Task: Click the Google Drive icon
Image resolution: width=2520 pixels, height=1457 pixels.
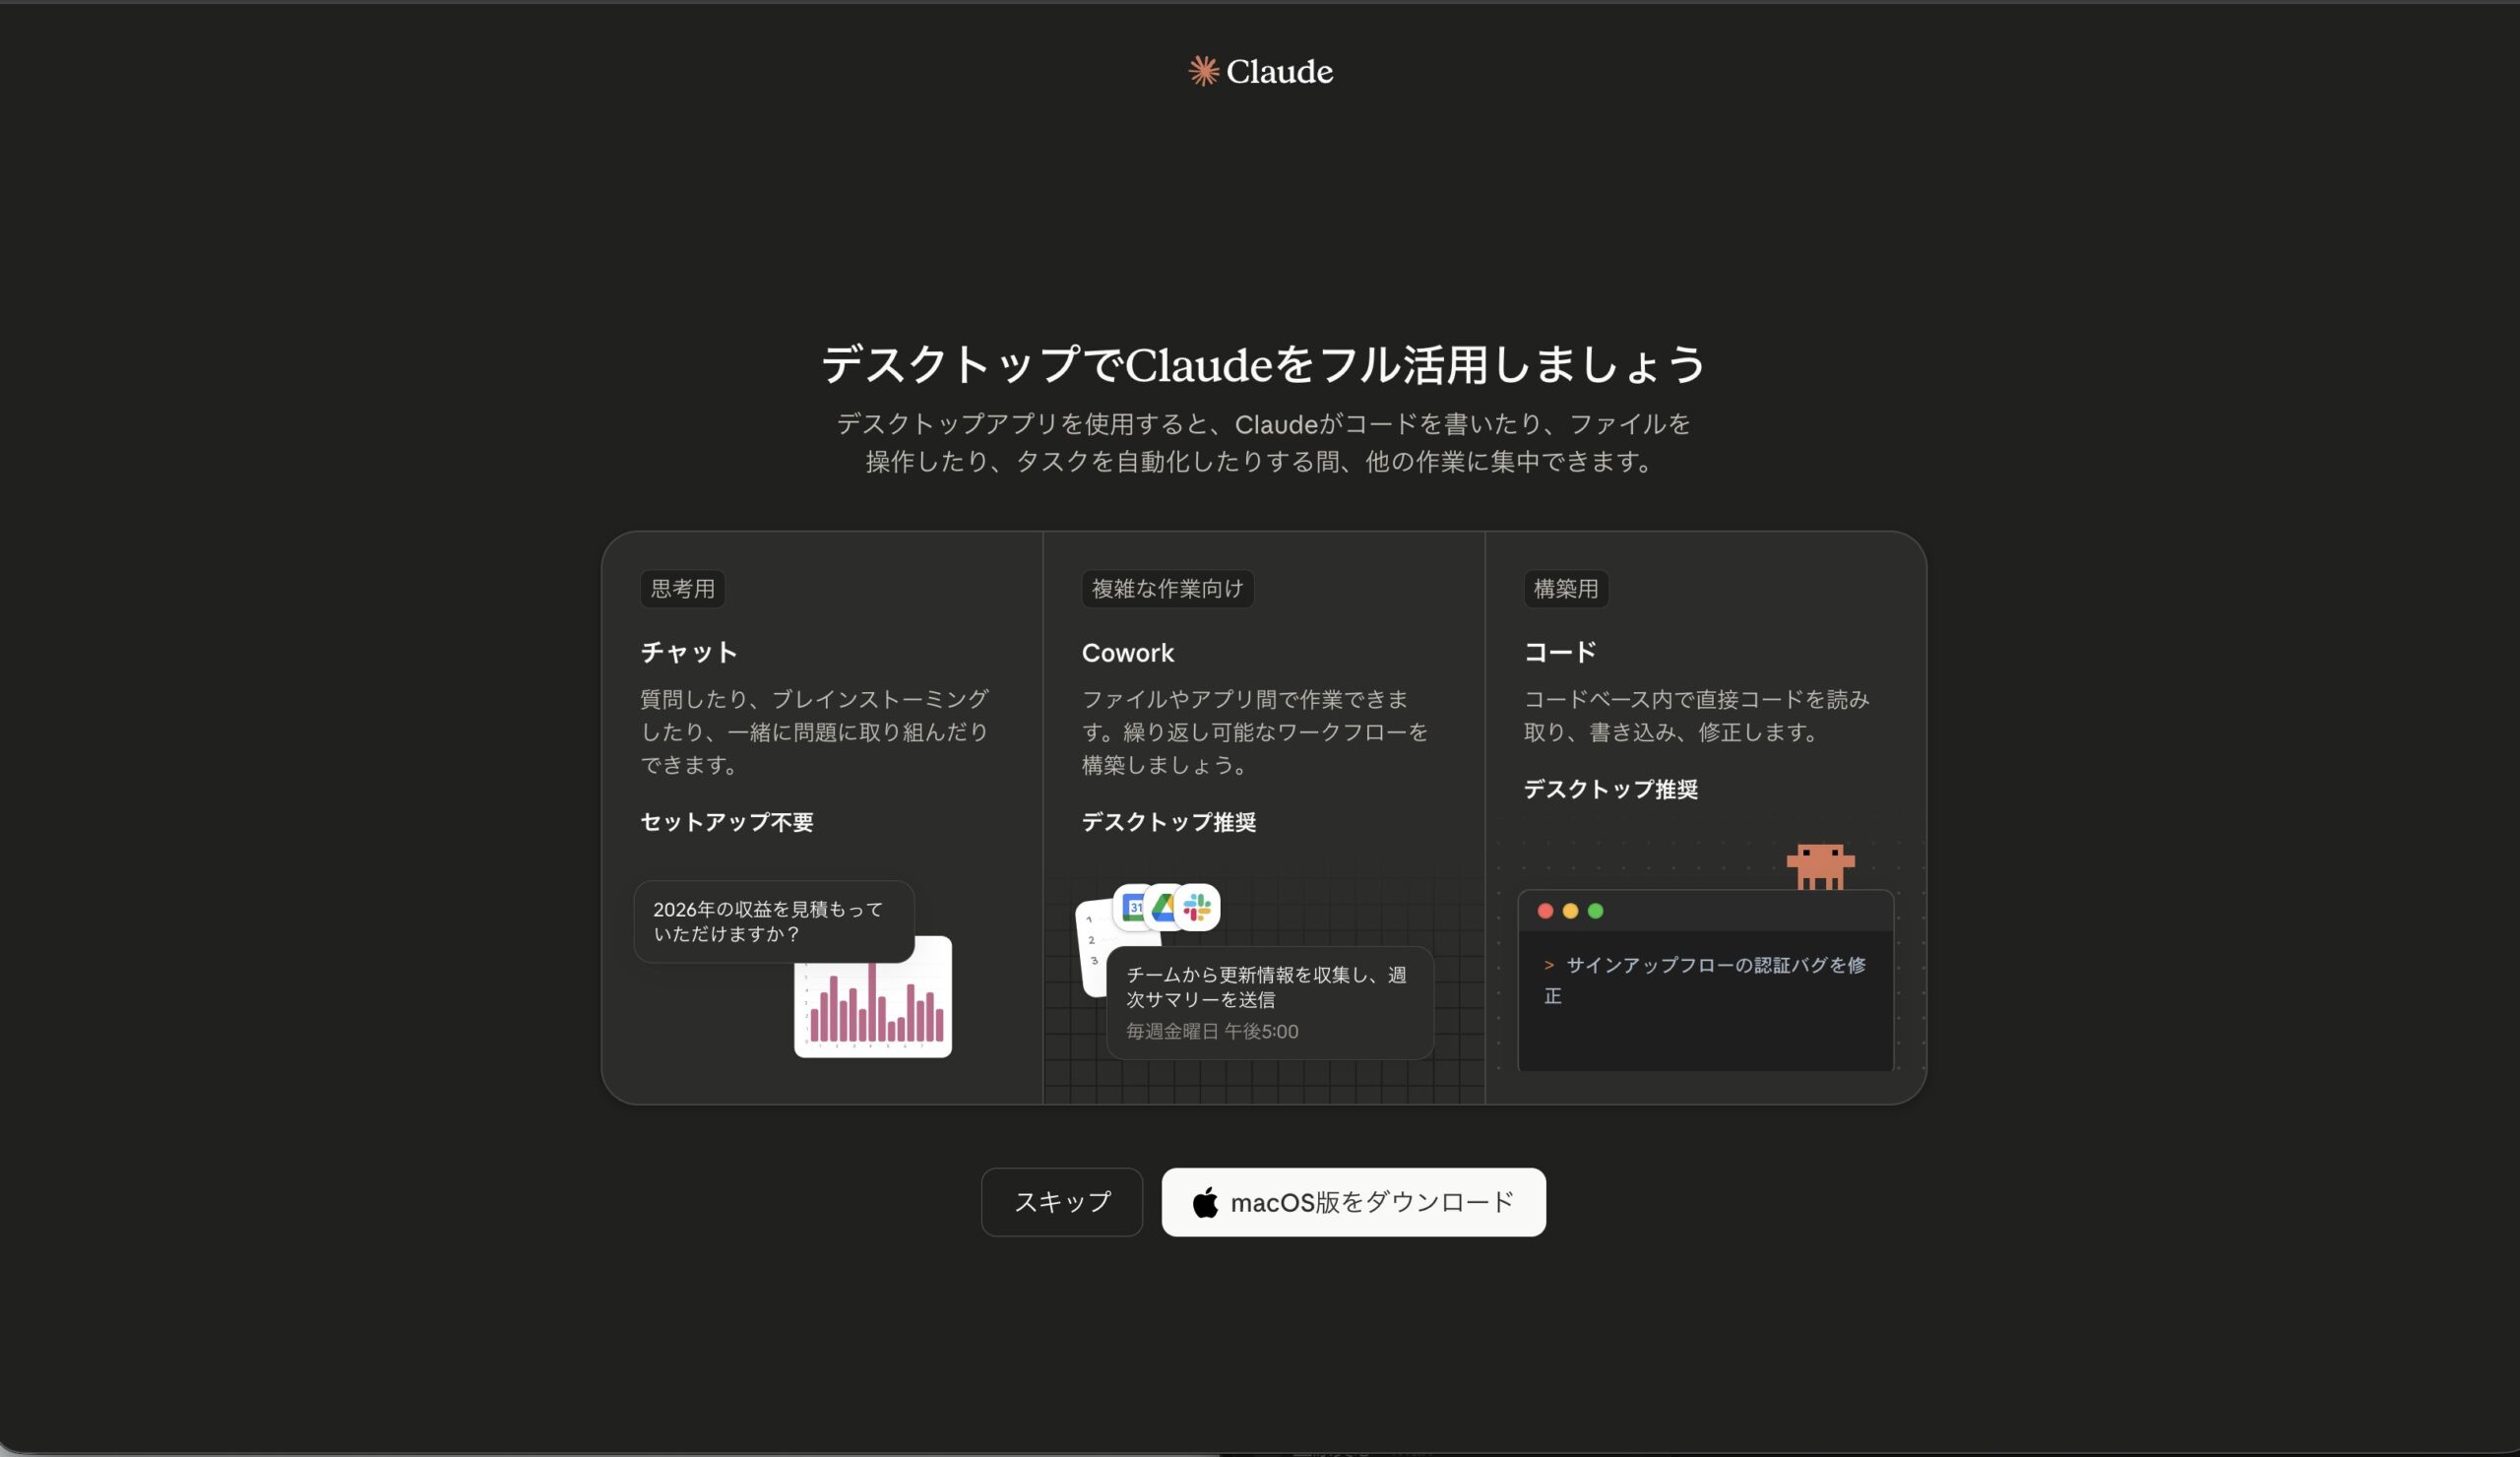Action: pos(1163,907)
